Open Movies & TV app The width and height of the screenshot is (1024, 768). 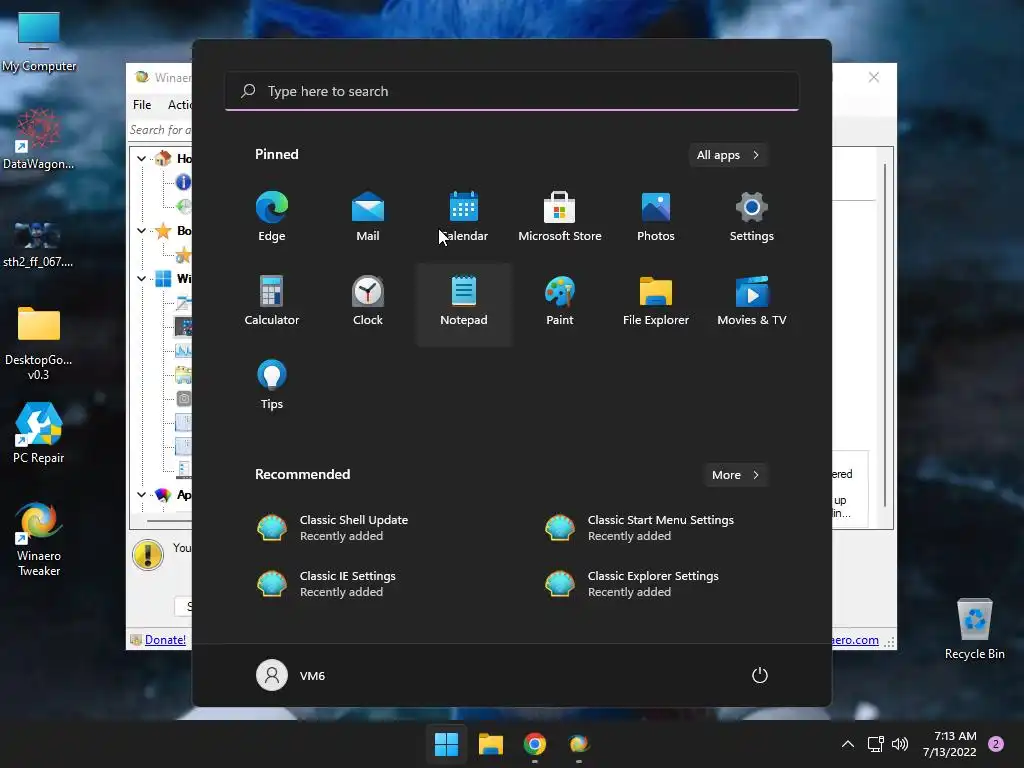click(x=752, y=300)
